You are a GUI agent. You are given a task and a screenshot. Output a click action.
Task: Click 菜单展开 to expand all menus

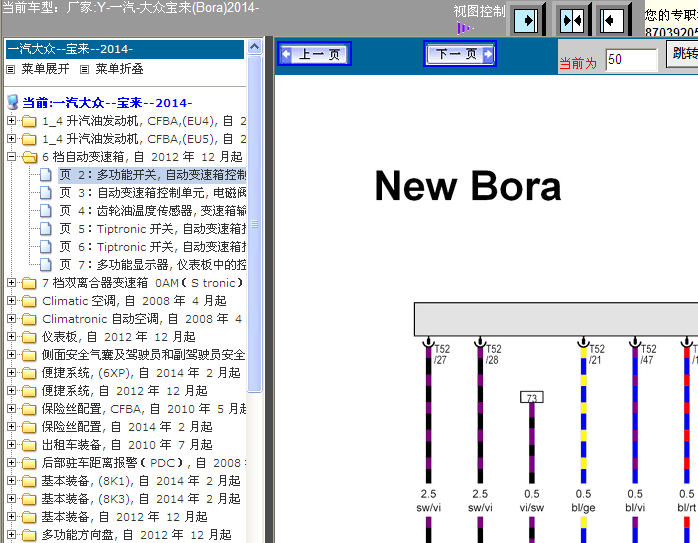[x=45, y=69]
